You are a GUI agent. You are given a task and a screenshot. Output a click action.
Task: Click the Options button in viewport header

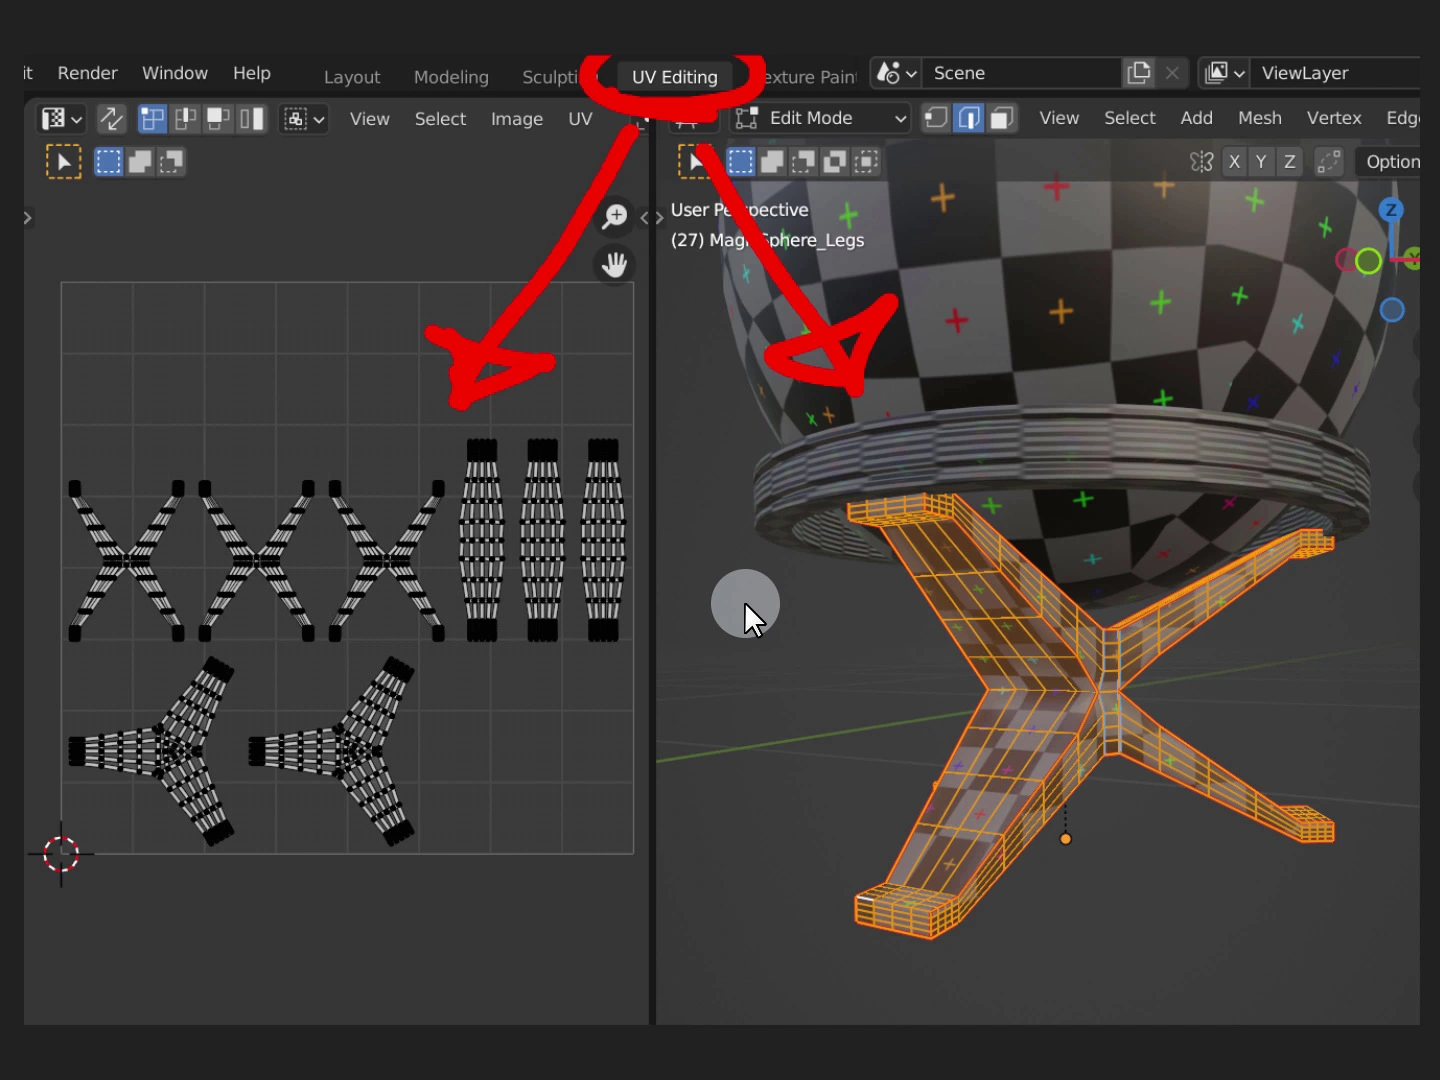(x=1392, y=162)
